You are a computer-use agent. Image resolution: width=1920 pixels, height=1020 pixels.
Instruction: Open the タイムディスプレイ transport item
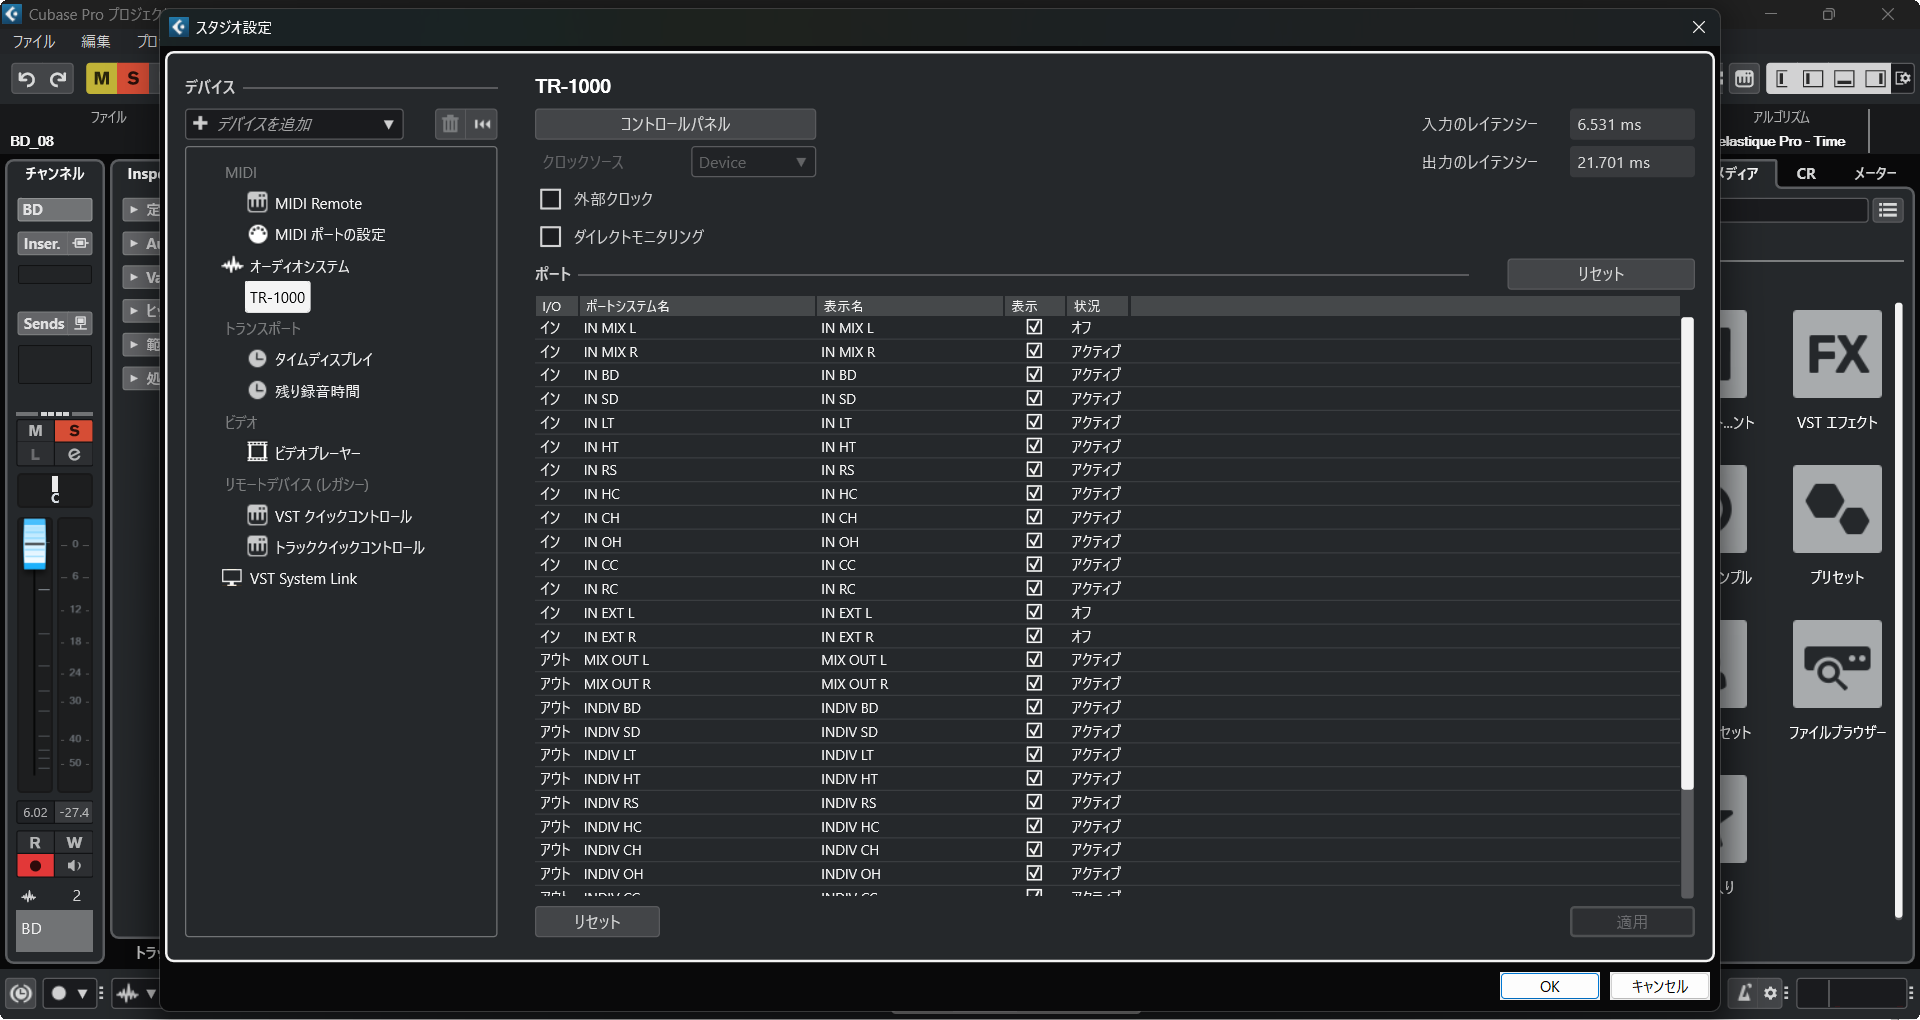(x=322, y=359)
